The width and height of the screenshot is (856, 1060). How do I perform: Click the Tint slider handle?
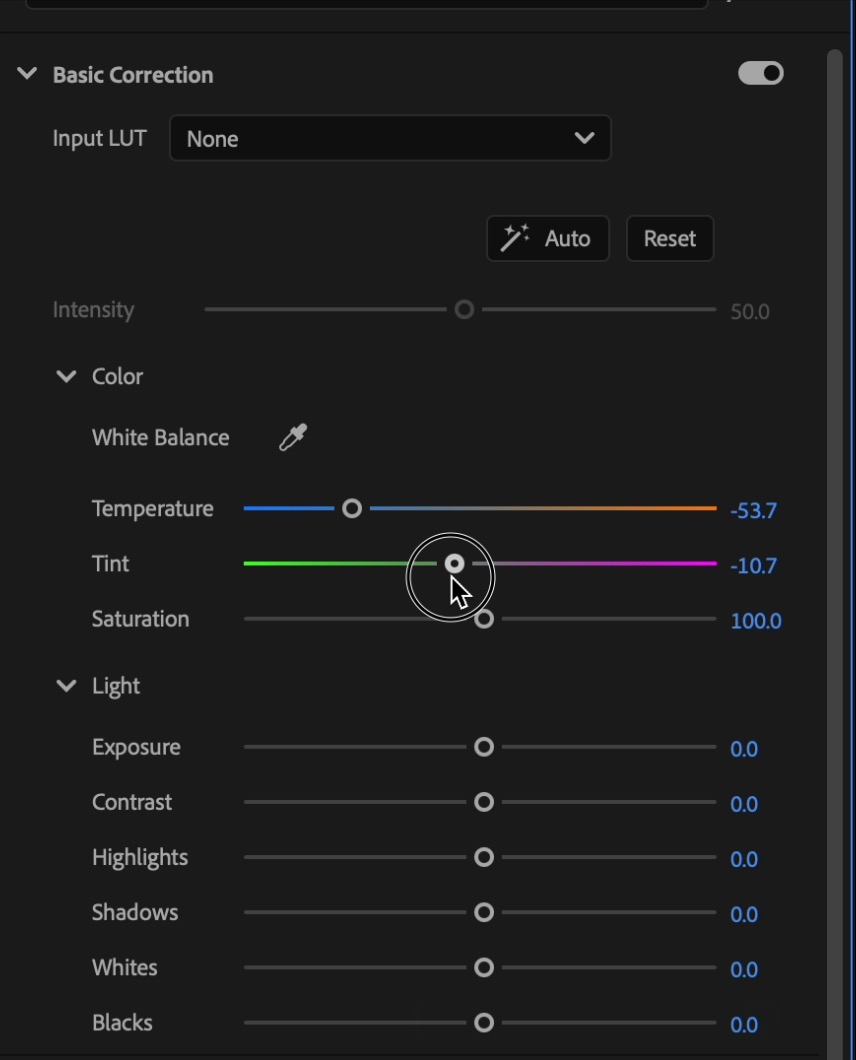point(454,563)
